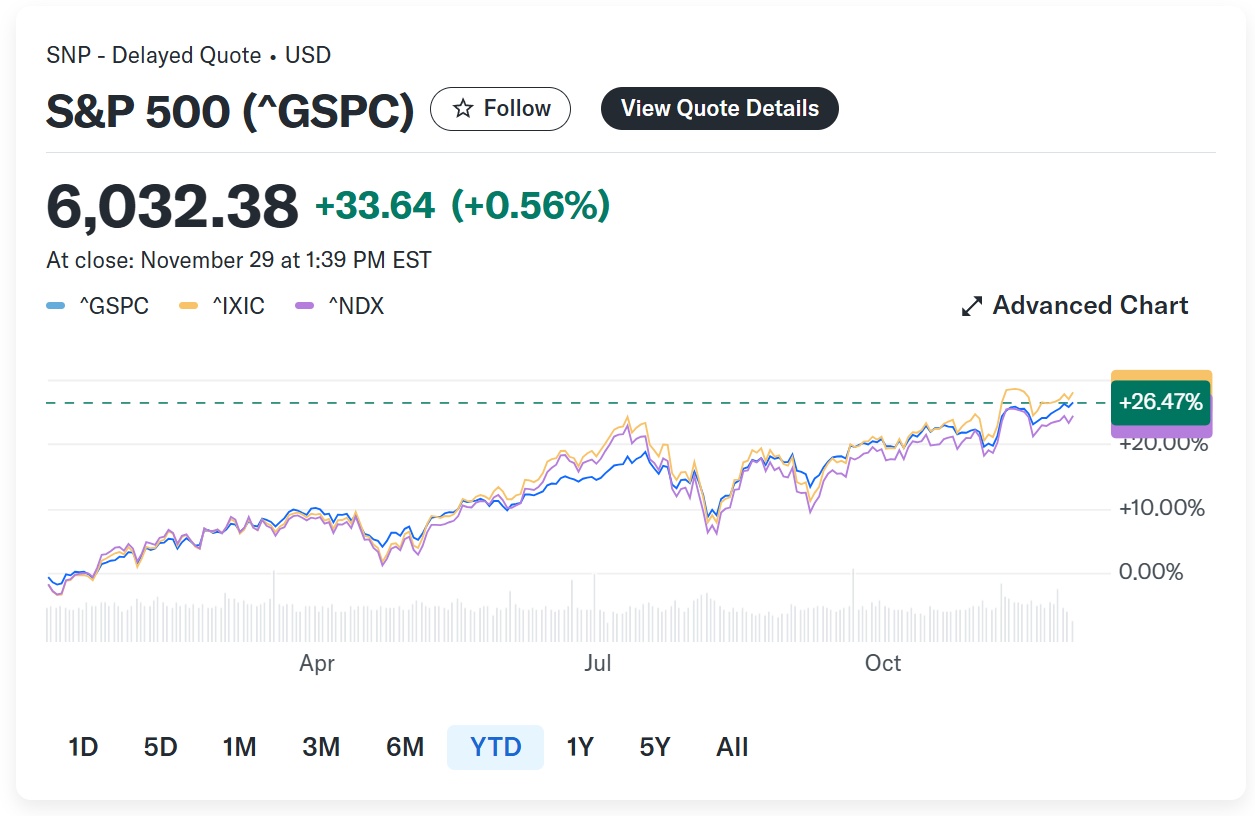This screenshot has width=1255, height=816.
Task: Toggle the ^NDX comparison series label
Action: coord(356,306)
